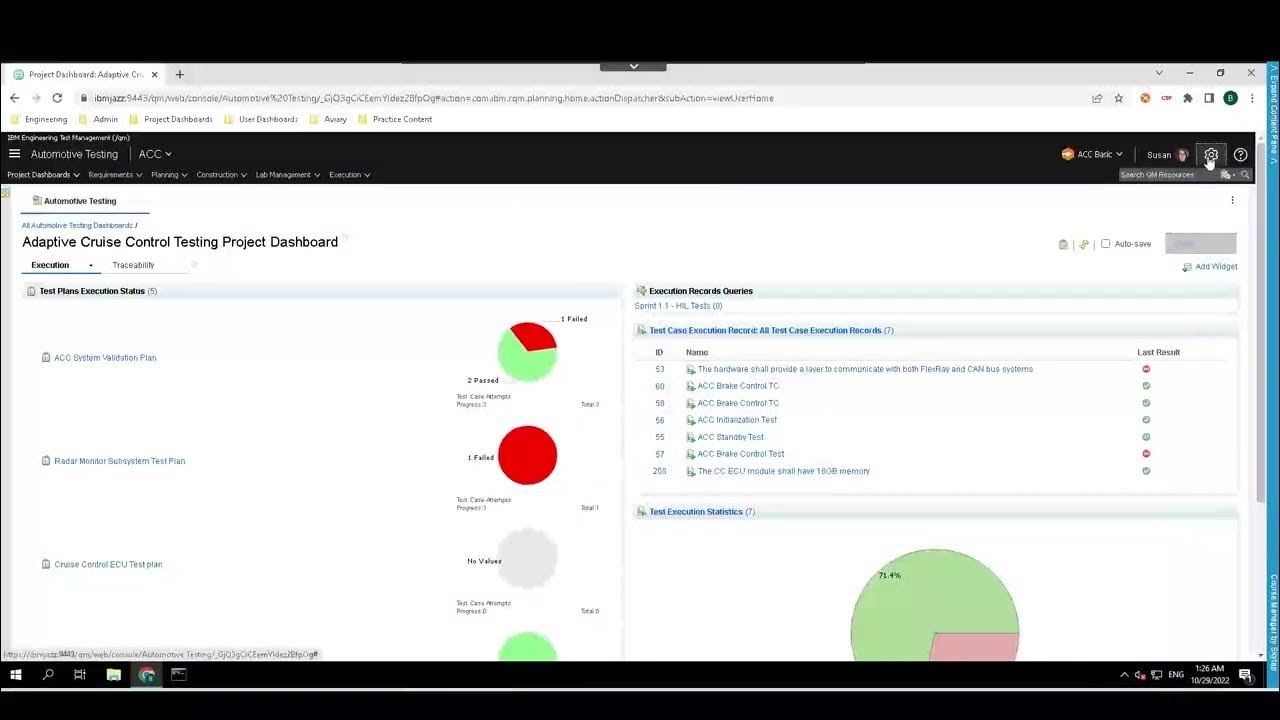Screen dimensions: 1280x720
Task: Open the Execution tab dropdown arrow
Action: (x=90, y=266)
